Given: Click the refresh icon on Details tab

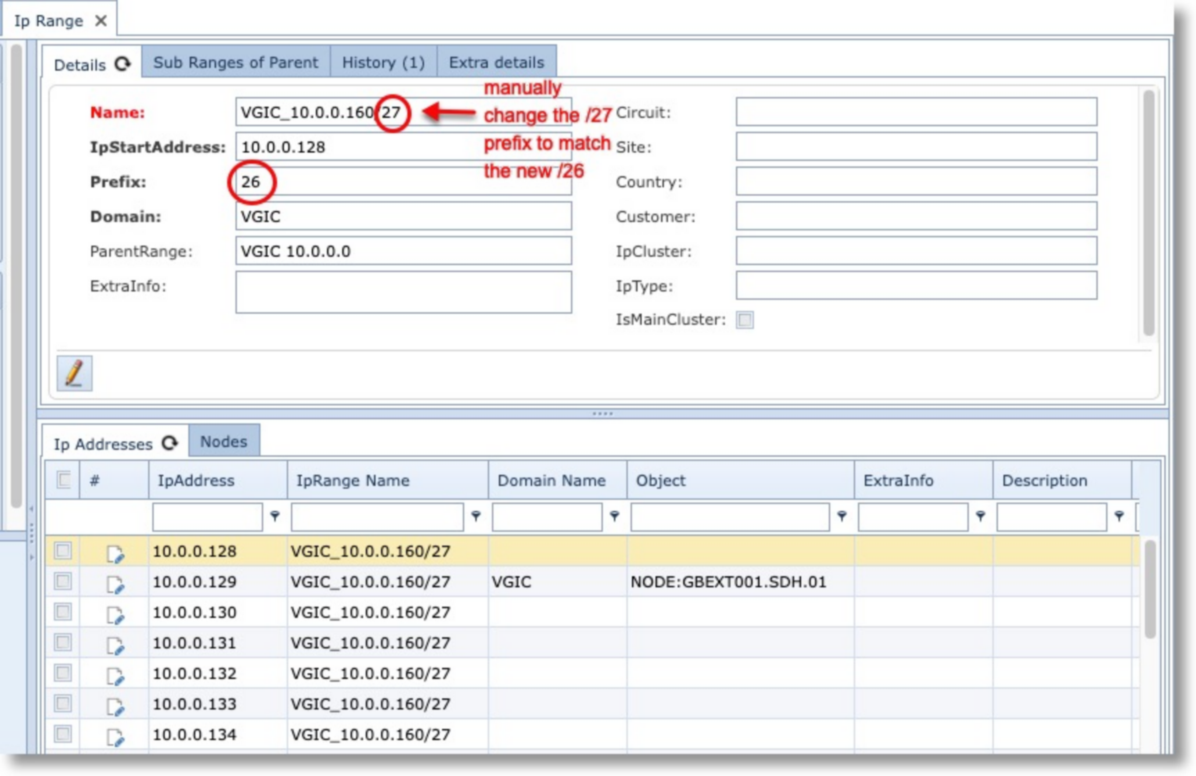Looking at the screenshot, I should pos(122,64).
